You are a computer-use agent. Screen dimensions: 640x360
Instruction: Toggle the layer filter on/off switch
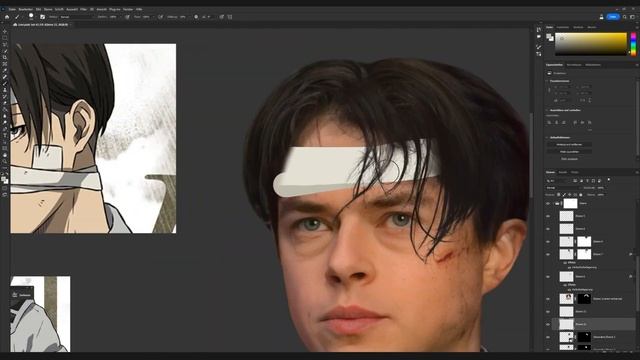coord(609,180)
